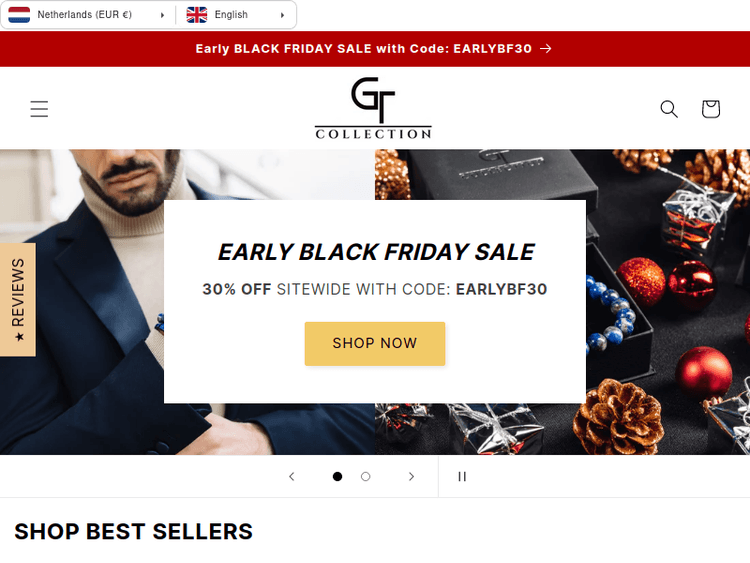Viewport: 750px width, 563px height.
Task: Click the EARLY BLACK FRIDAY SALE heading
Action: 376,252
